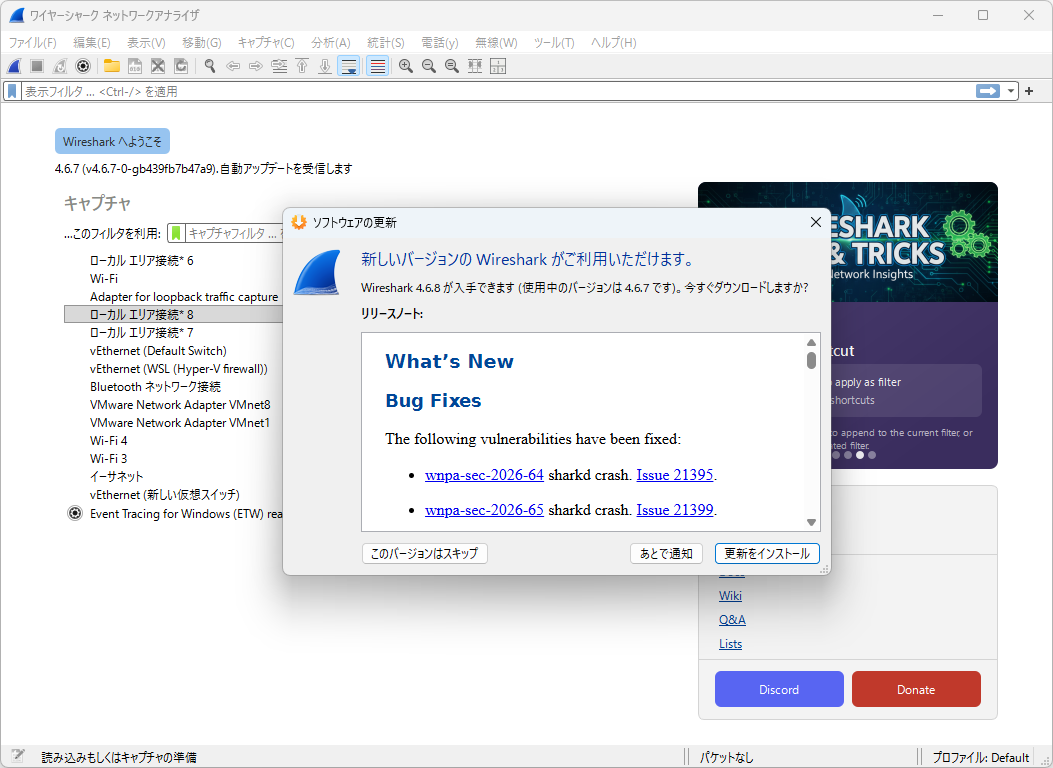Image resolution: width=1053 pixels, height=768 pixels.
Task: Click the resize columns to fit icon
Action: point(475,66)
